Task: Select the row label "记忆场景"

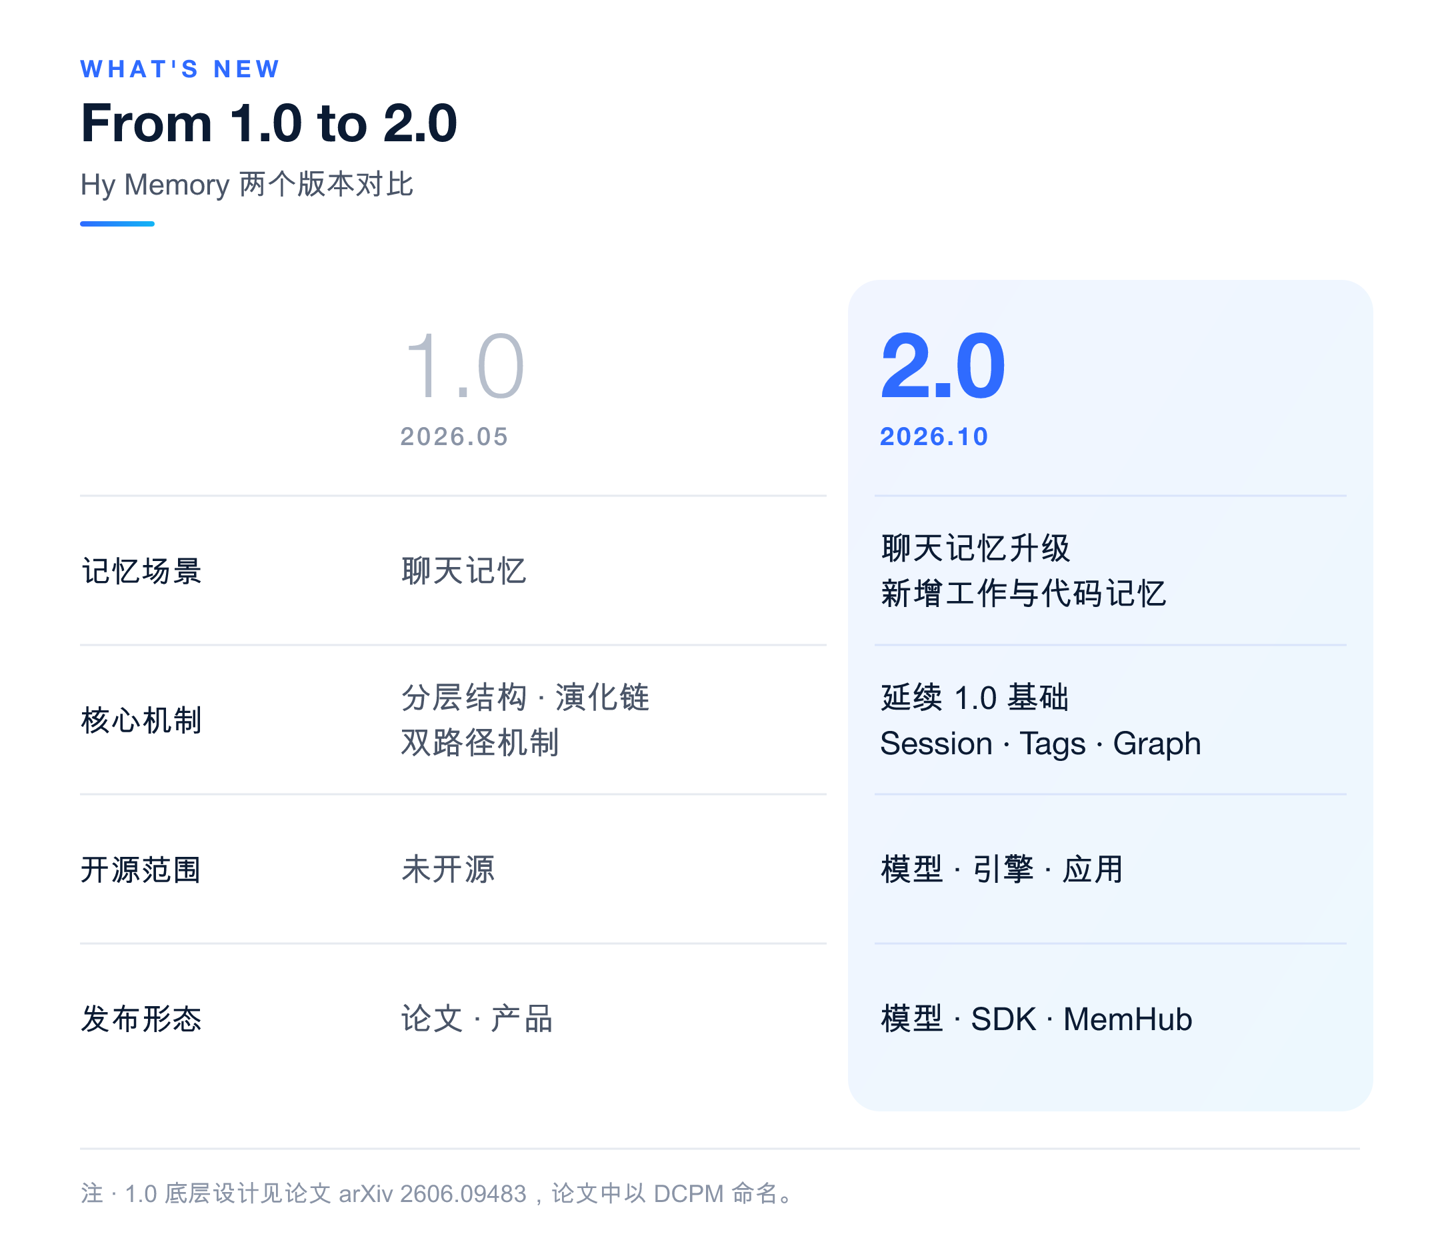Action: (141, 571)
